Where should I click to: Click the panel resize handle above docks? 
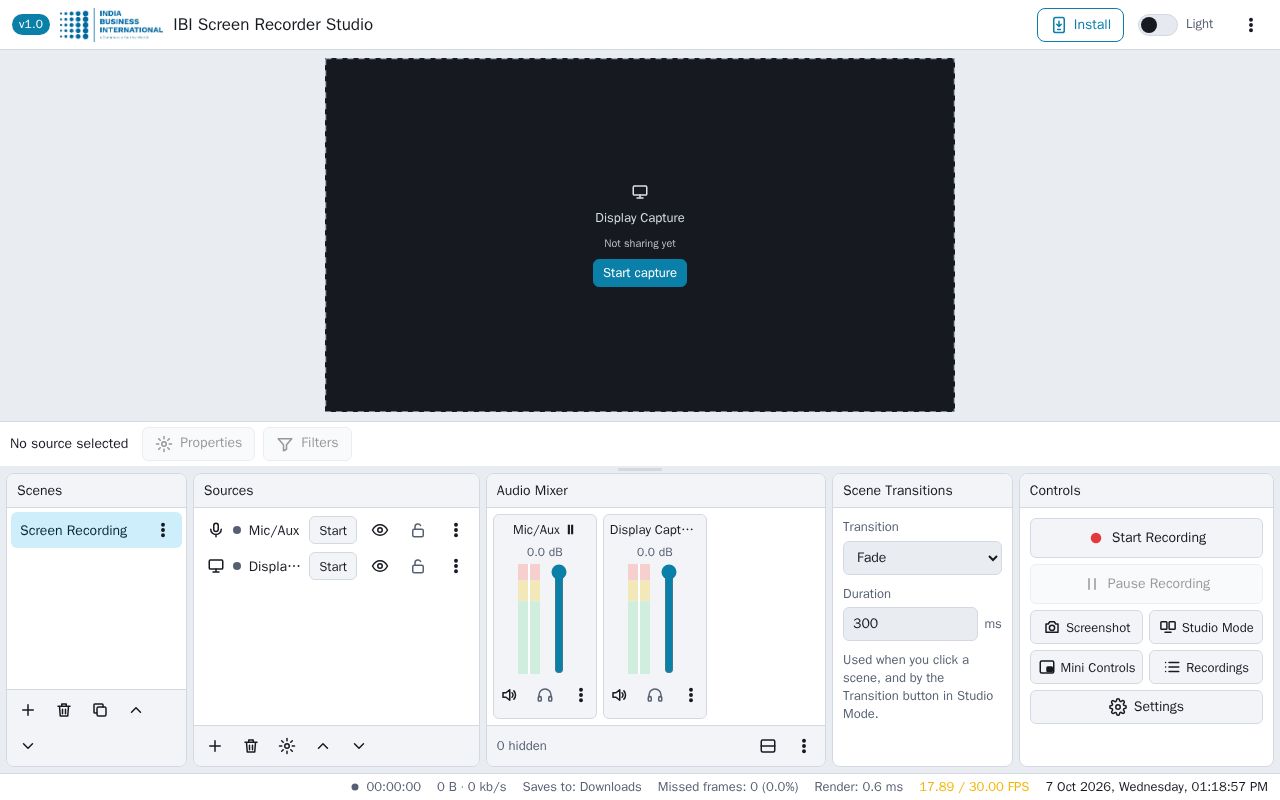(640, 469)
